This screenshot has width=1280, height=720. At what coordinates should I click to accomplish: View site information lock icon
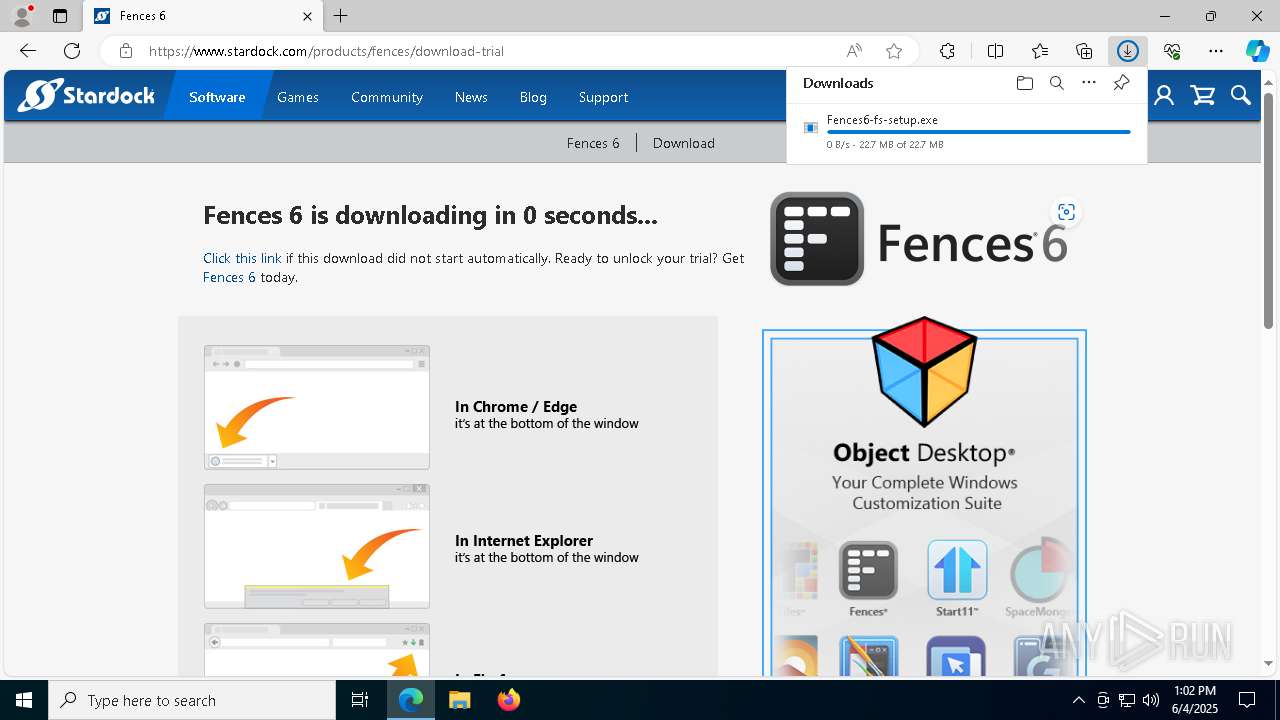pos(125,51)
